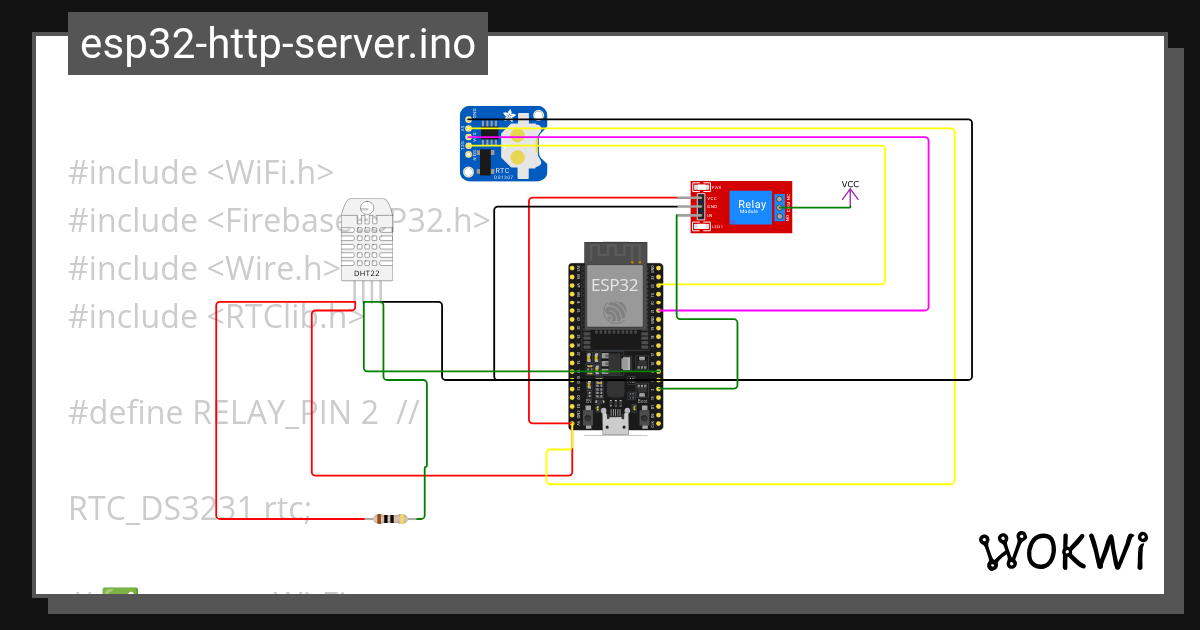The height and width of the screenshot is (630, 1200).
Task: Toggle the LED1 indicator on the relay module
Action: [x=701, y=227]
